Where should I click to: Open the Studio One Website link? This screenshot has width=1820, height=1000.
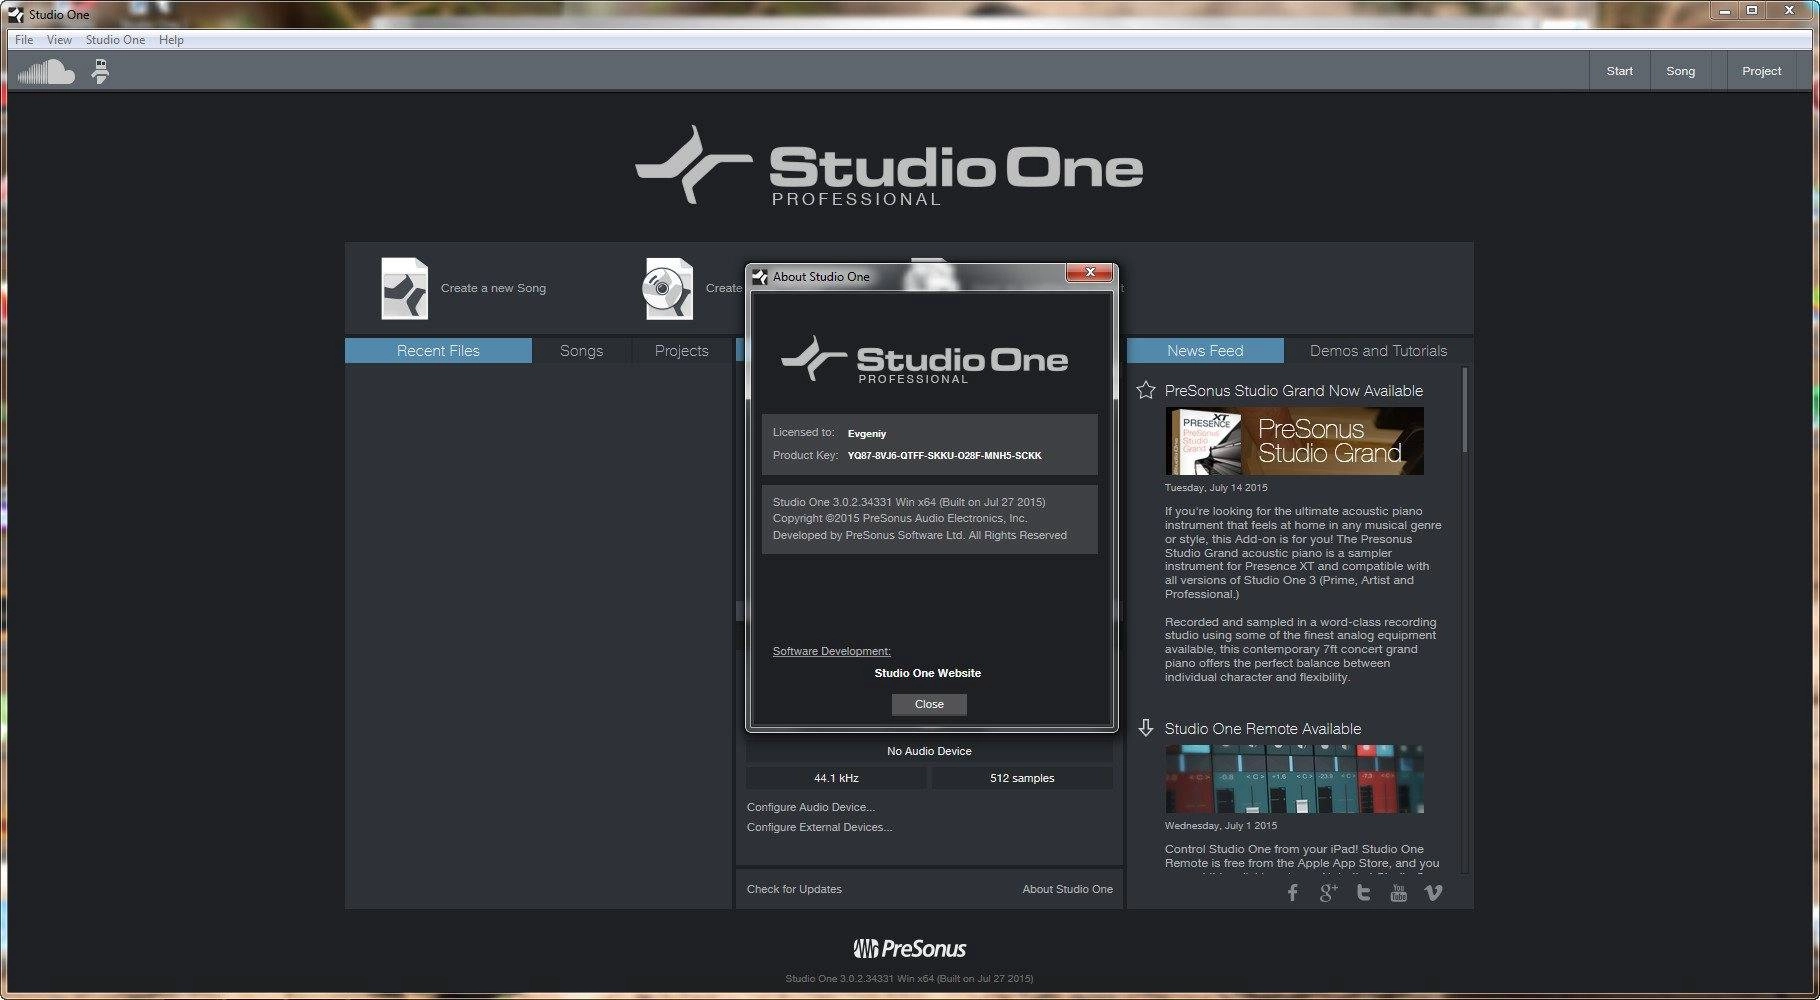(927, 673)
